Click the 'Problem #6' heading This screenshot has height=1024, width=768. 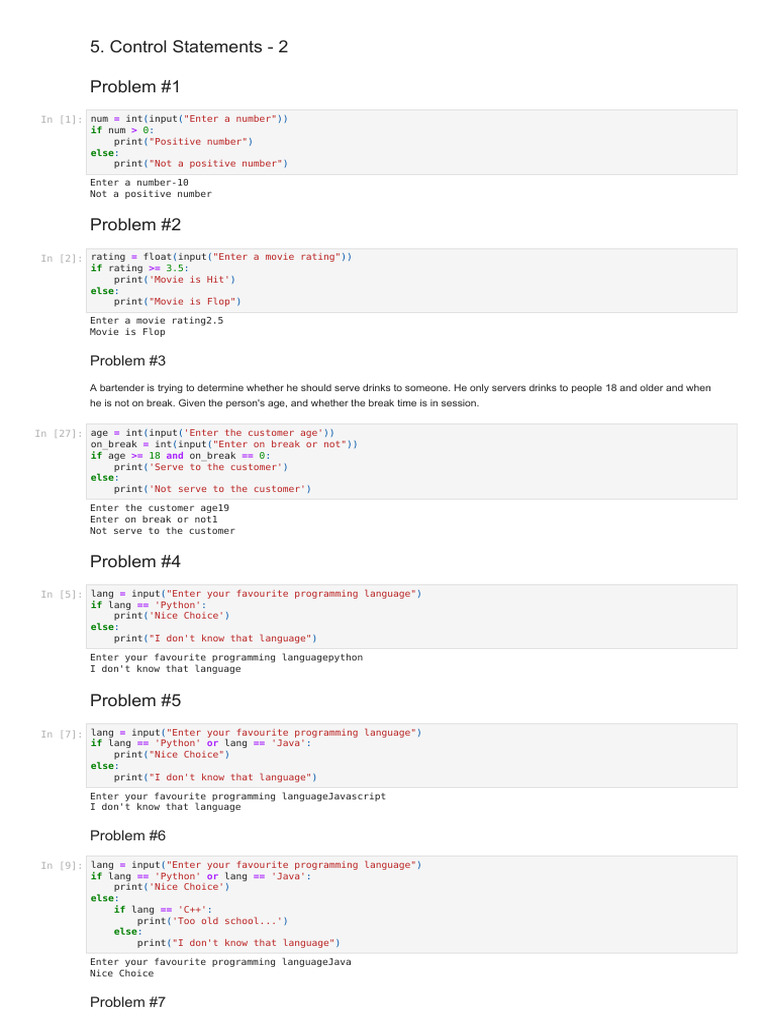(x=128, y=836)
